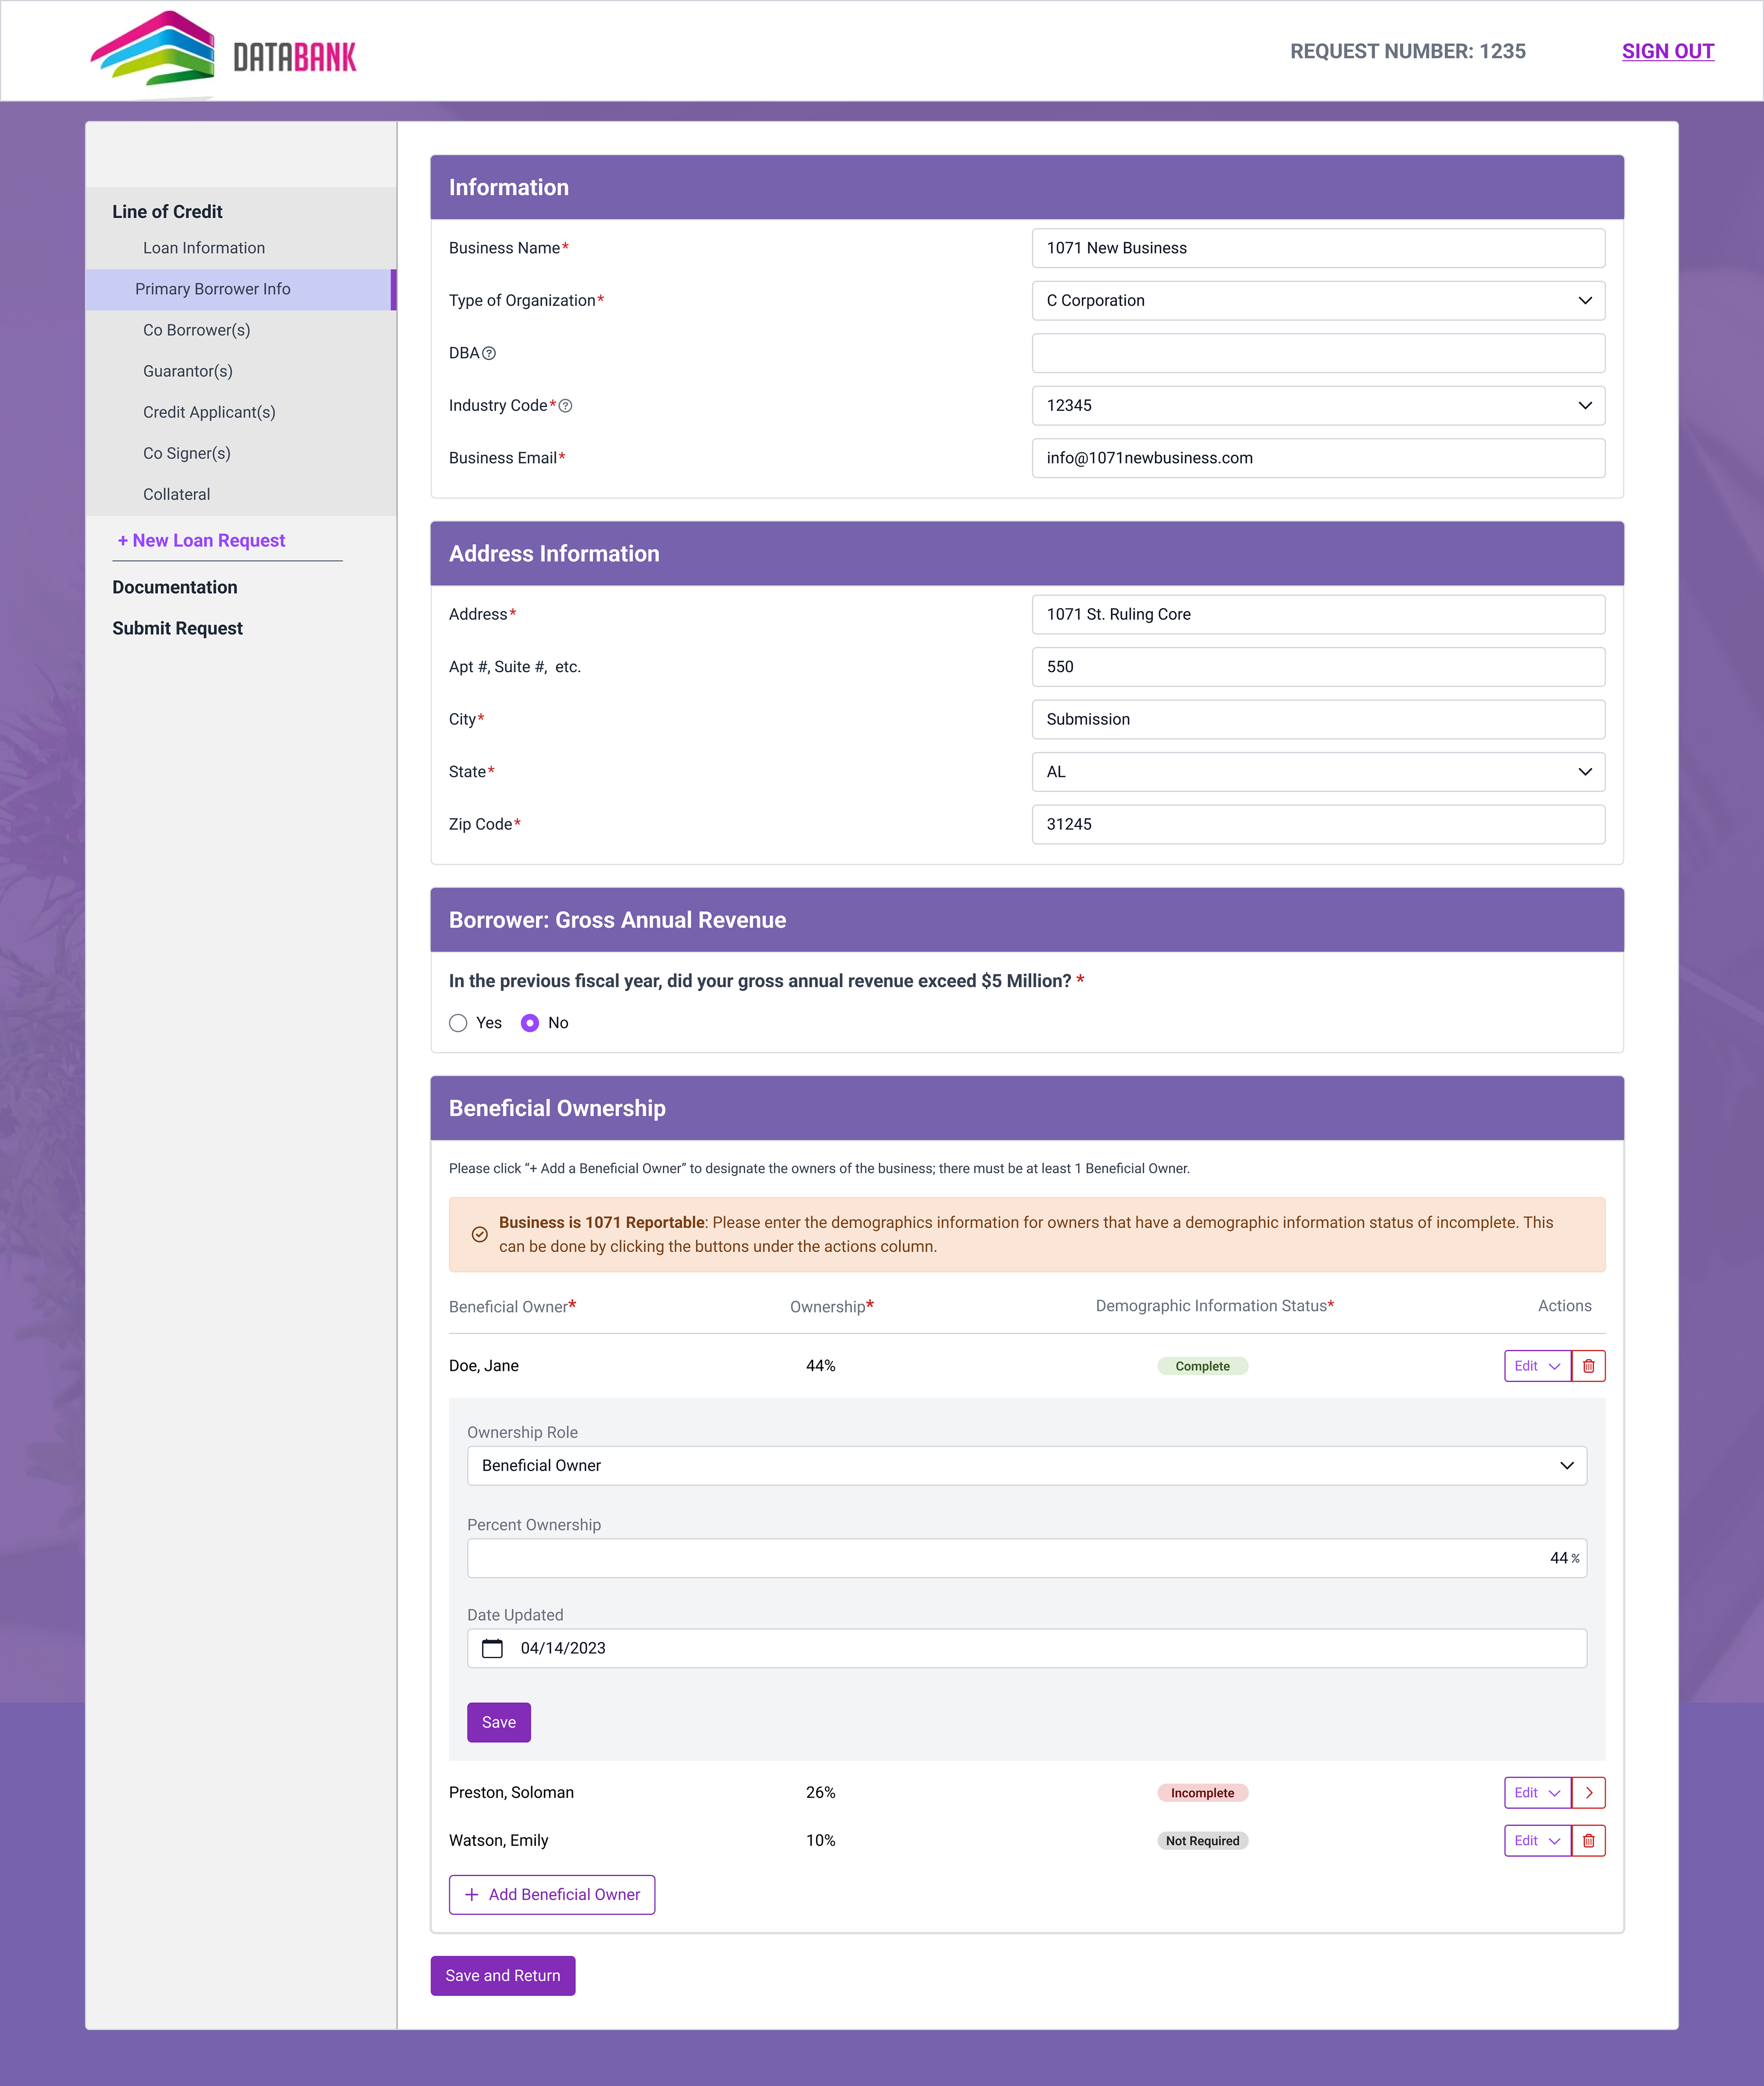Click the Date Updated calendar icon
This screenshot has height=2086, width=1764.
click(x=492, y=1648)
